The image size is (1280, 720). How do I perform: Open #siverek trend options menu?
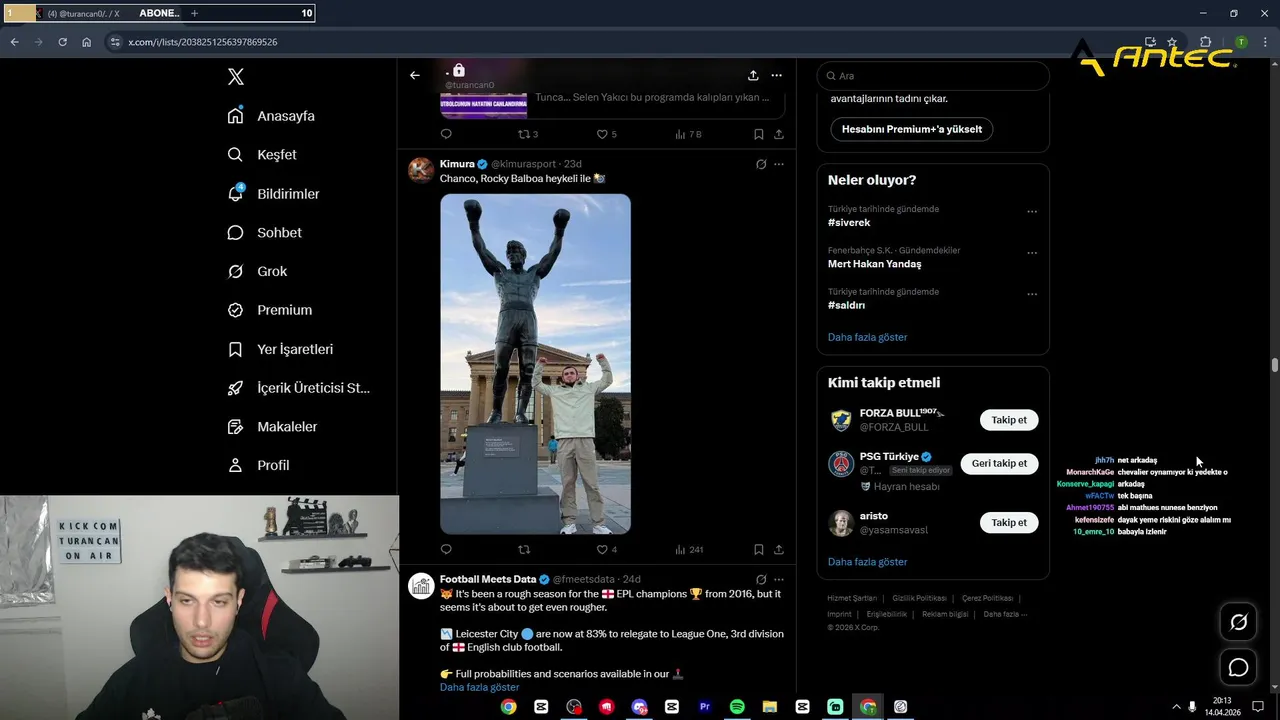pyautogui.click(x=1032, y=211)
